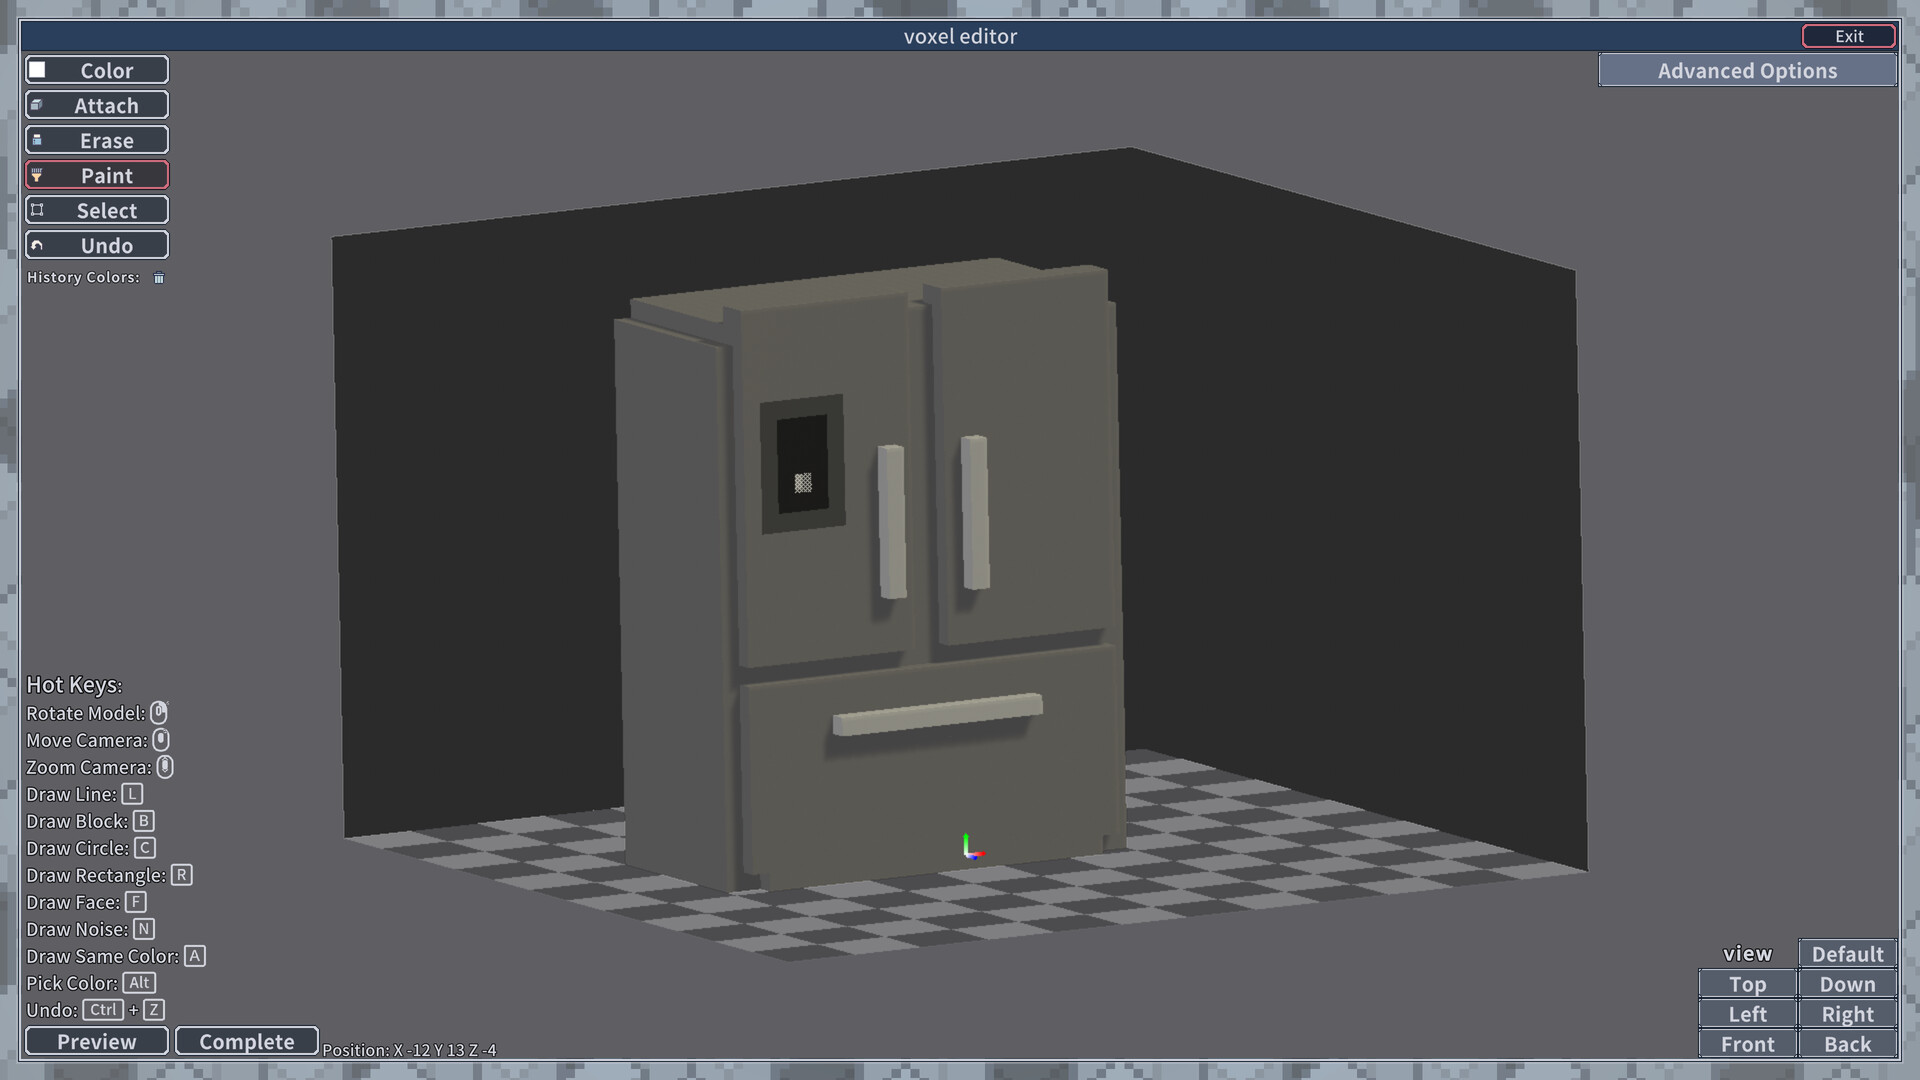The image size is (1920, 1080).
Task: Clear history colors with trash icon
Action: point(159,278)
